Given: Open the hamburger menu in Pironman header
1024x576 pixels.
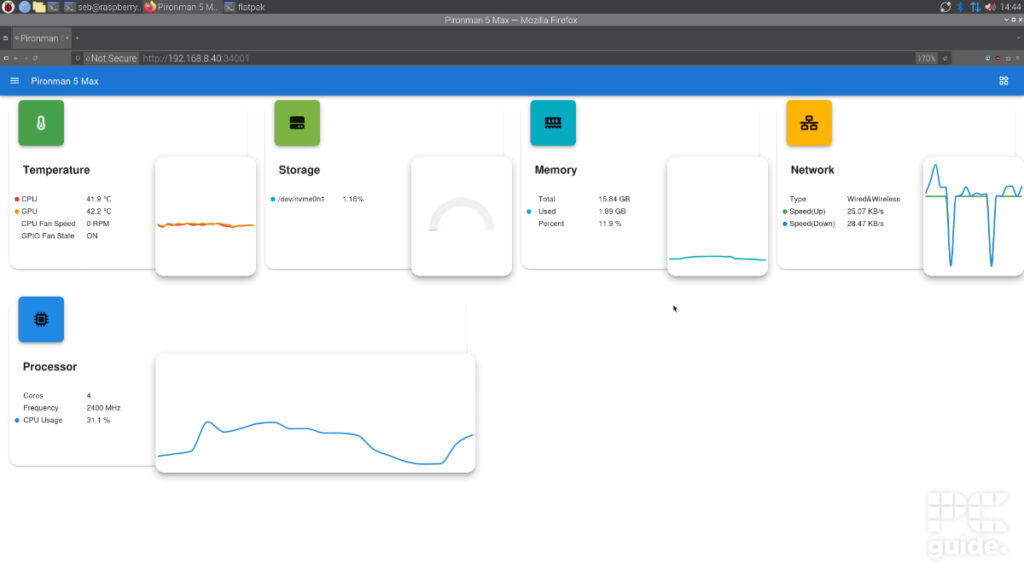Looking at the screenshot, I should click(x=14, y=81).
